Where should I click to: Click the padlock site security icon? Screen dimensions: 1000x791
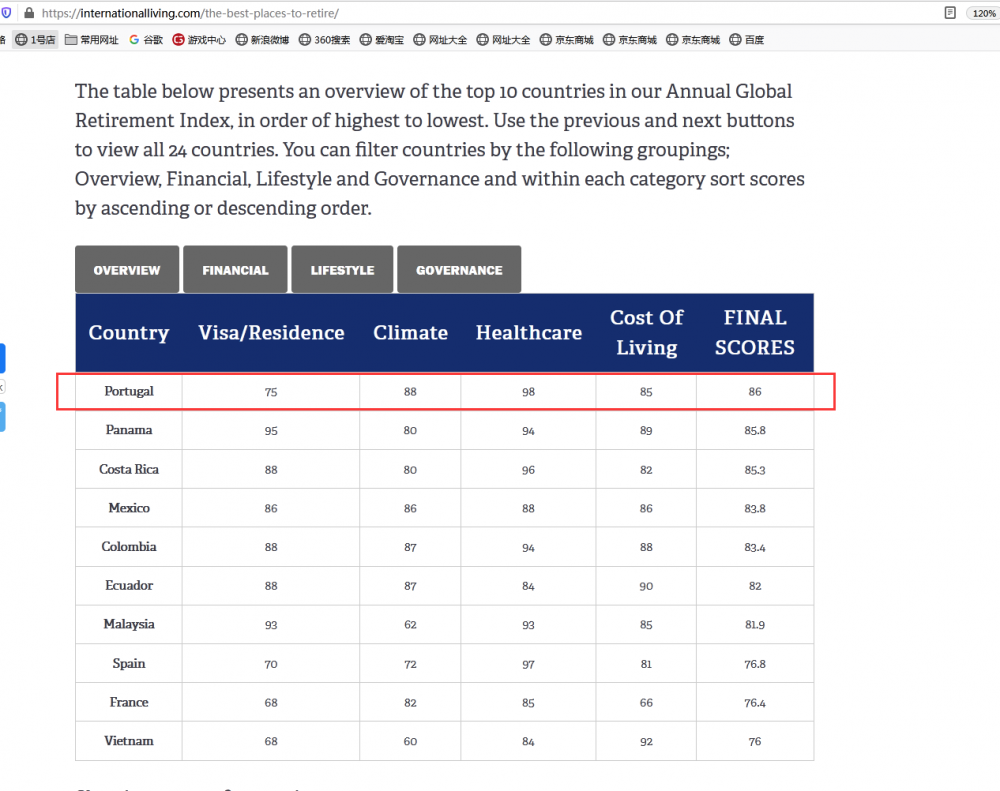coord(29,13)
